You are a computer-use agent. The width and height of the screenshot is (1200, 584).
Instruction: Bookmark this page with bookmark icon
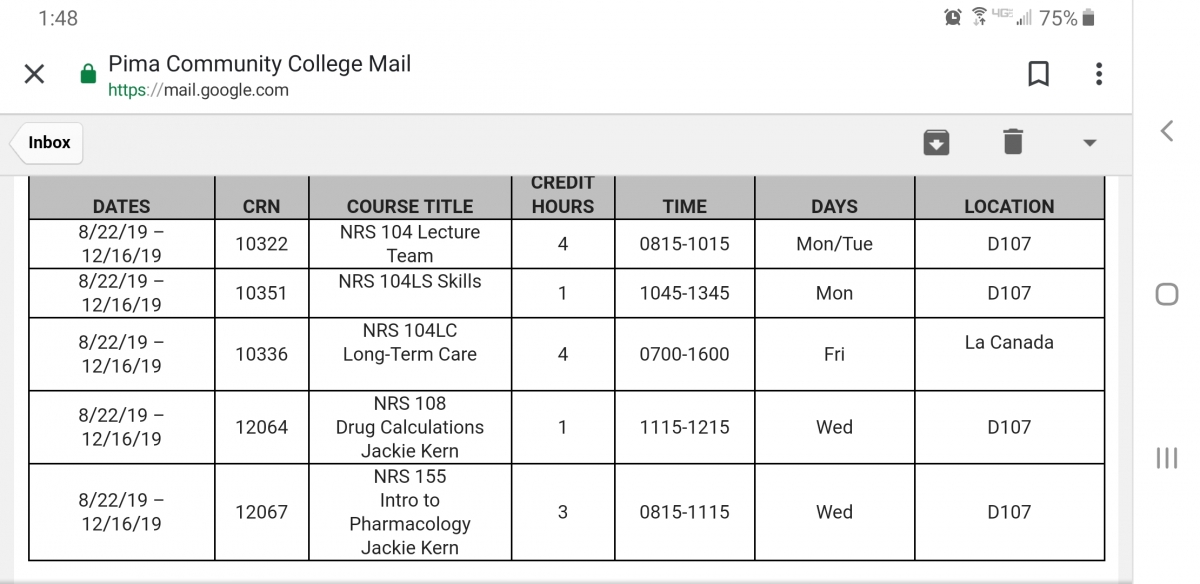pyautogui.click(x=1039, y=74)
